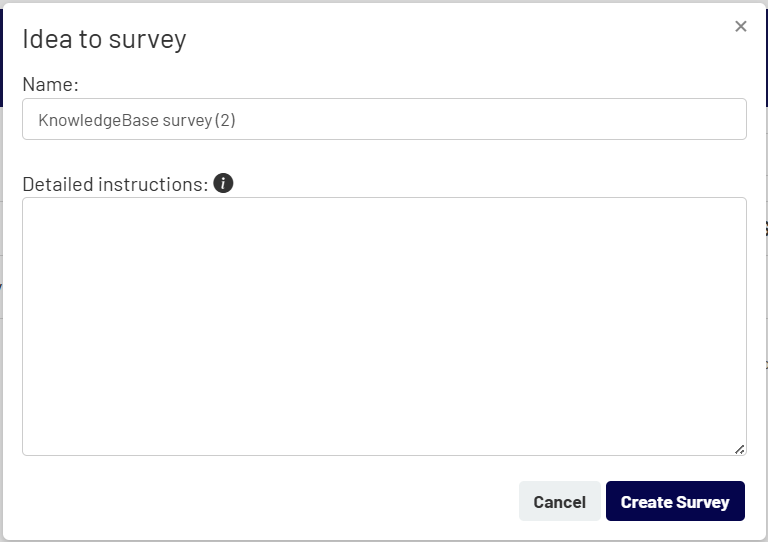Click the 'Detailed instructions:' label text
This screenshot has width=768, height=542.
(x=115, y=185)
